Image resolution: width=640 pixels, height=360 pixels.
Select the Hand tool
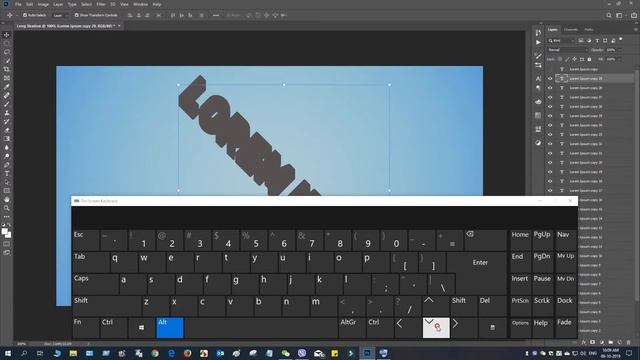pyautogui.click(x=7, y=200)
